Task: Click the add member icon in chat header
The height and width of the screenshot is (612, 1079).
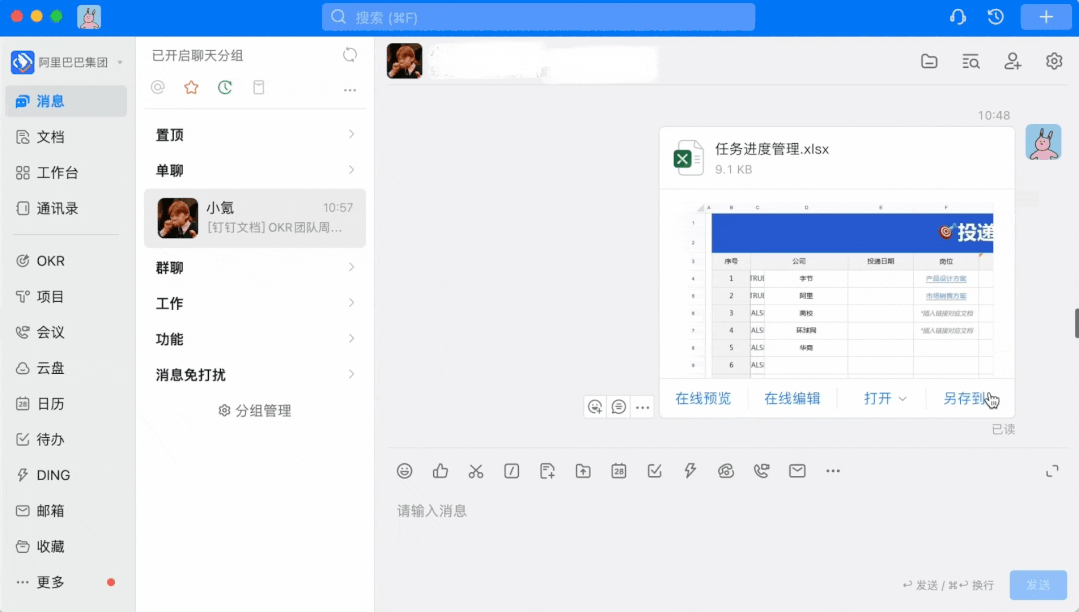Action: (x=1012, y=61)
